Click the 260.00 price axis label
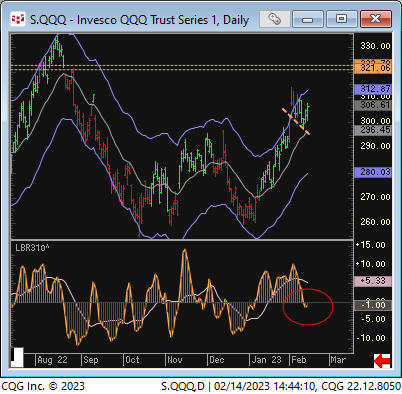The image size is (402, 394). (375, 222)
